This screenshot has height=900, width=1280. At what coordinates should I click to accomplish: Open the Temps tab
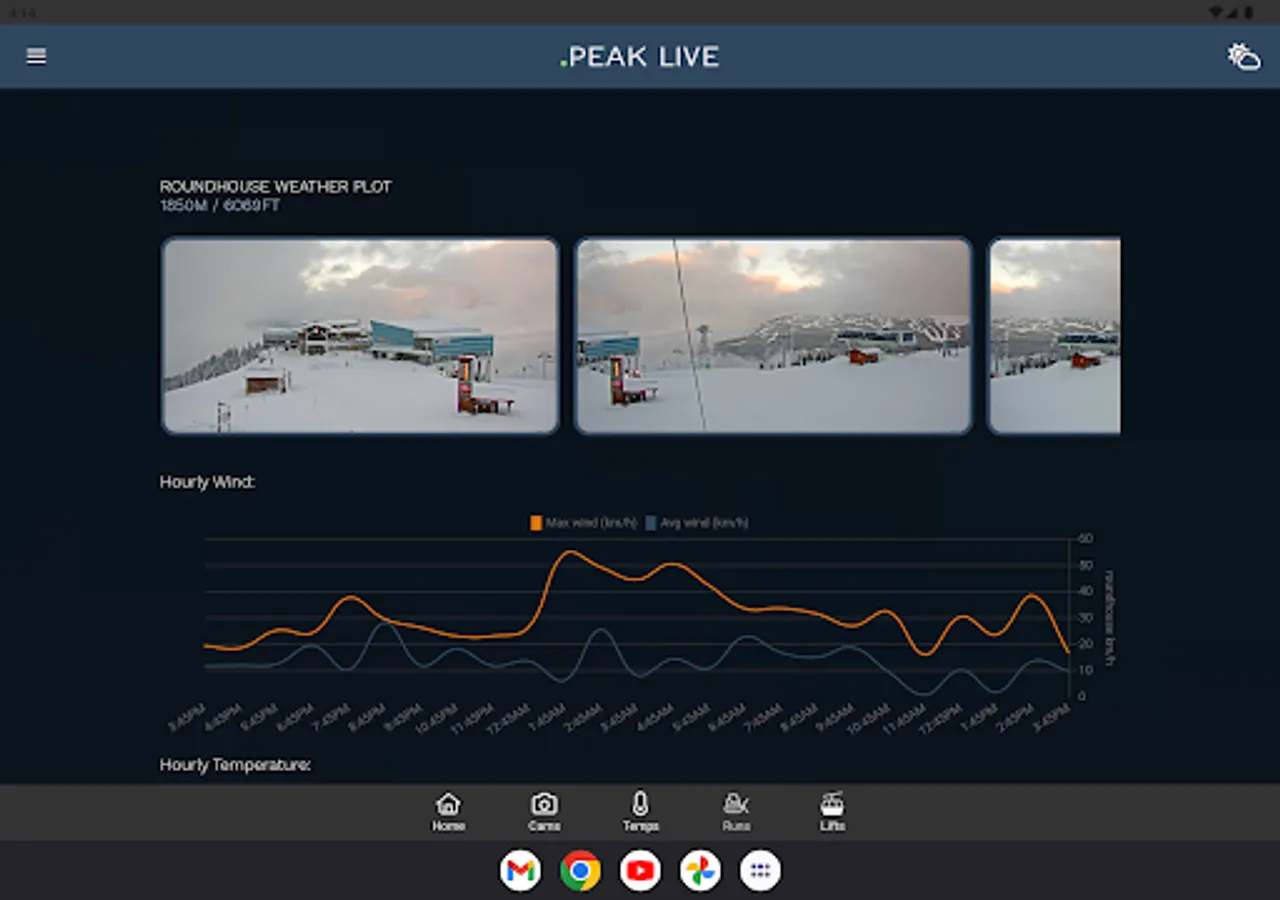tap(640, 812)
